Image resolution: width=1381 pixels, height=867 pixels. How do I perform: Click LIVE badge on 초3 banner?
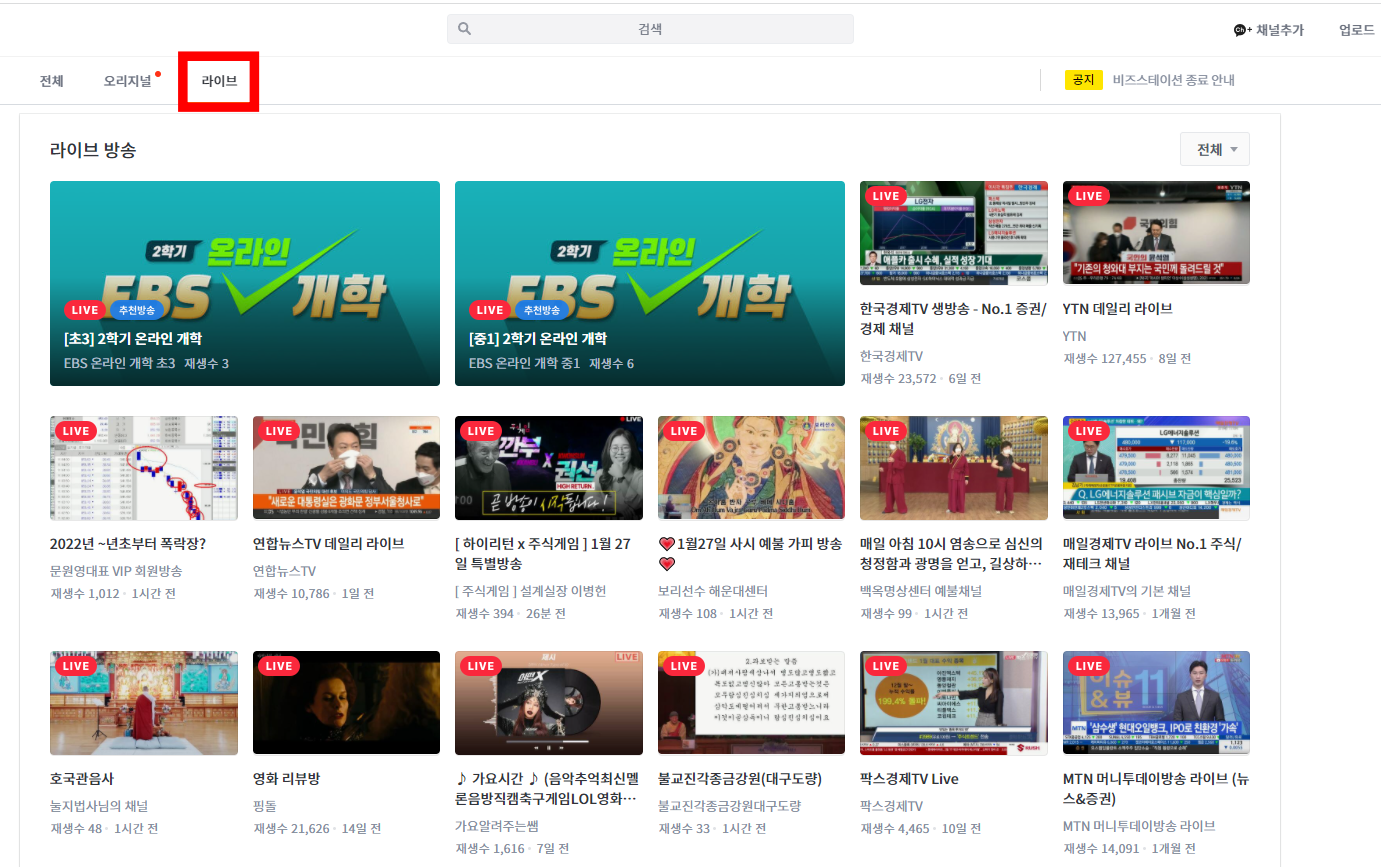(x=85, y=310)
